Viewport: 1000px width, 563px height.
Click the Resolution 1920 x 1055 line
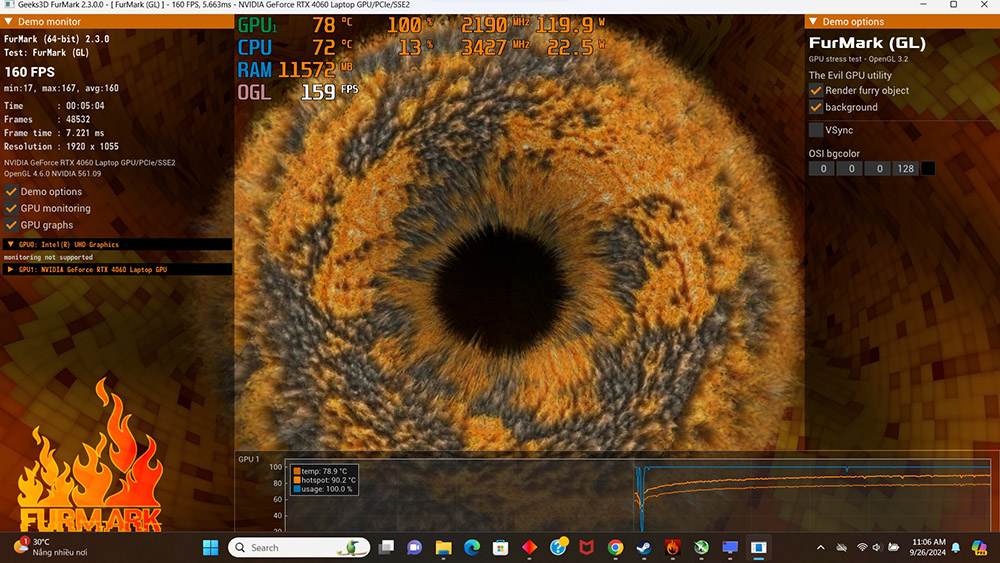coord(61,146)
